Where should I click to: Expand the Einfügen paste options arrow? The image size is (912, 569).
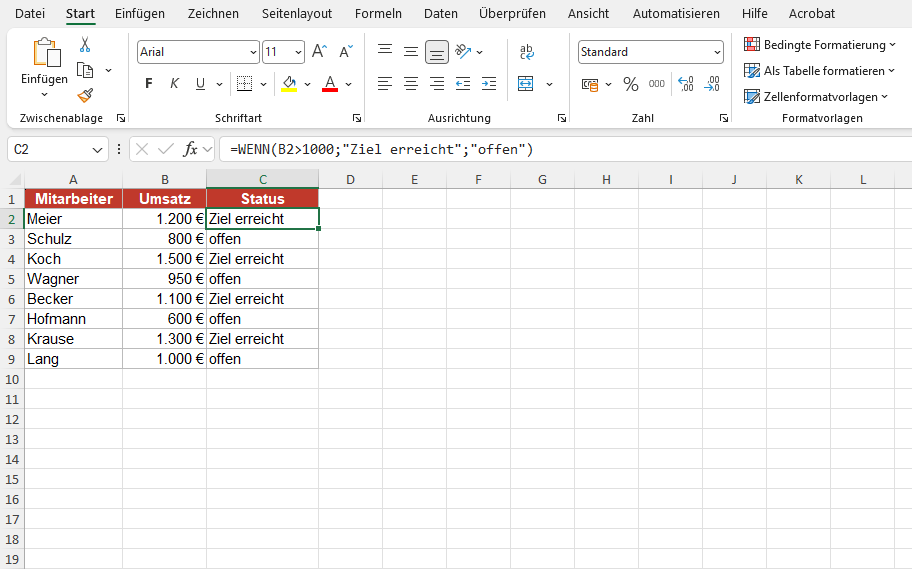(44, 94)
